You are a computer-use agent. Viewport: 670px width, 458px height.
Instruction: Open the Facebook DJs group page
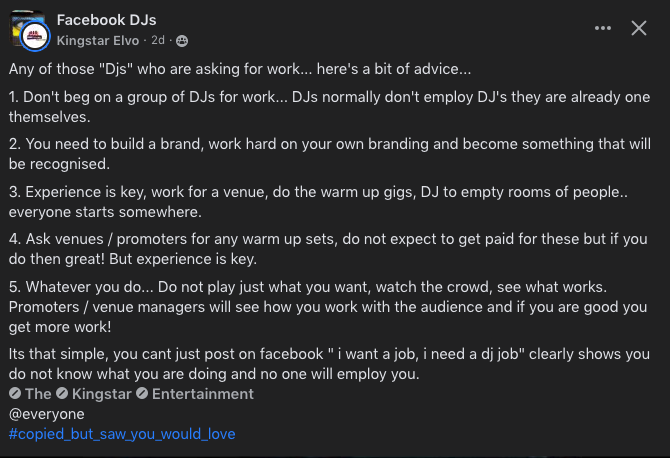pyautogui.click(x=107, y=20)
